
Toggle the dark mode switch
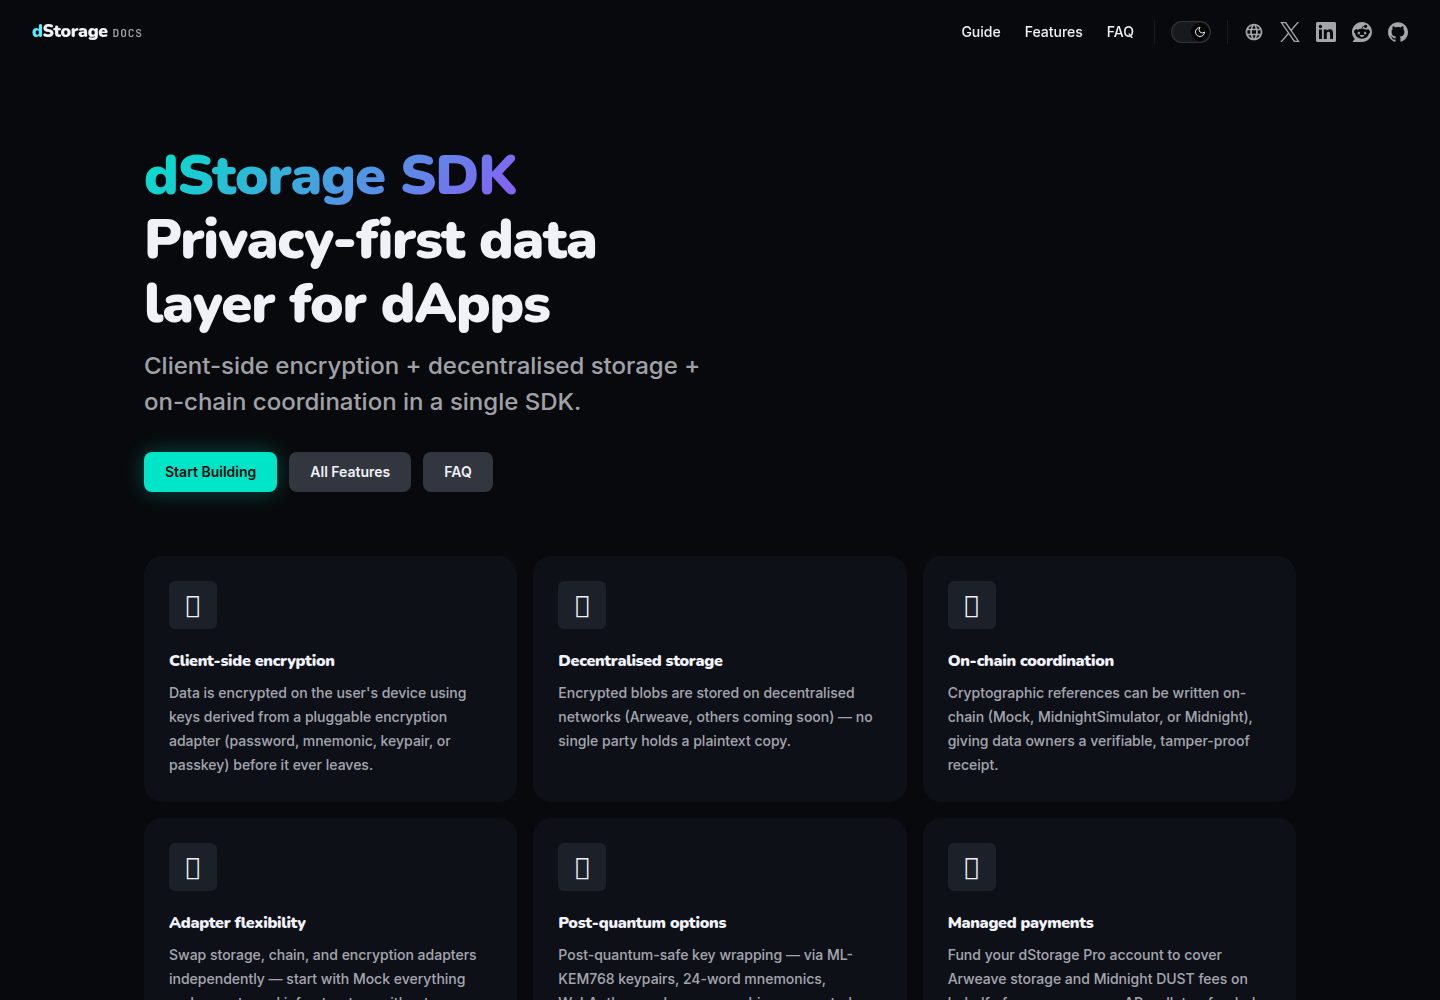click(1191, 32)
